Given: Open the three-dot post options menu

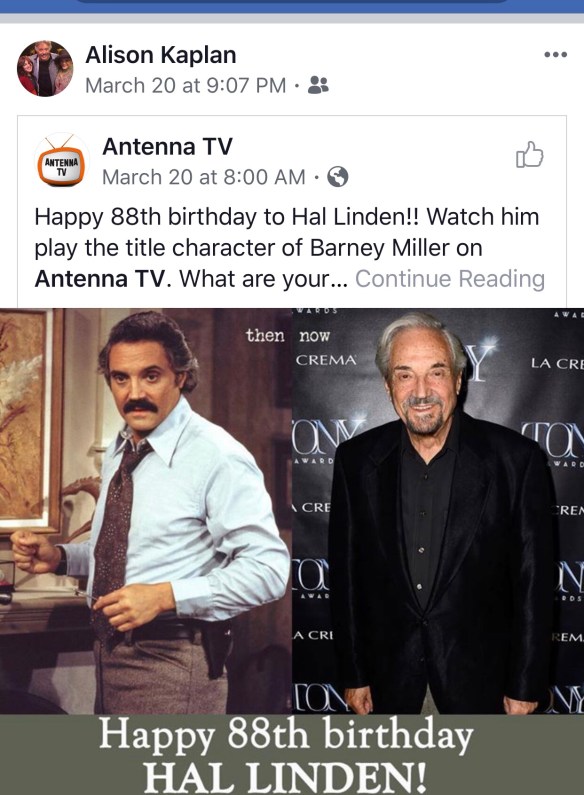Looking at the screenshot, I should pyautogui.click(x=555, y=54).
